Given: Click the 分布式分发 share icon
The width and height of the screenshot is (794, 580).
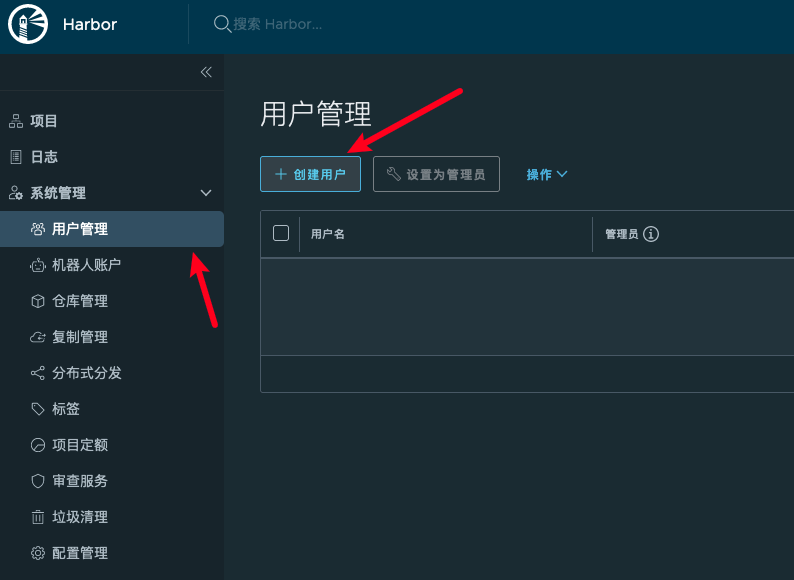Looking at the screenshot, I should pyautogui.click(x=37, y=373).
